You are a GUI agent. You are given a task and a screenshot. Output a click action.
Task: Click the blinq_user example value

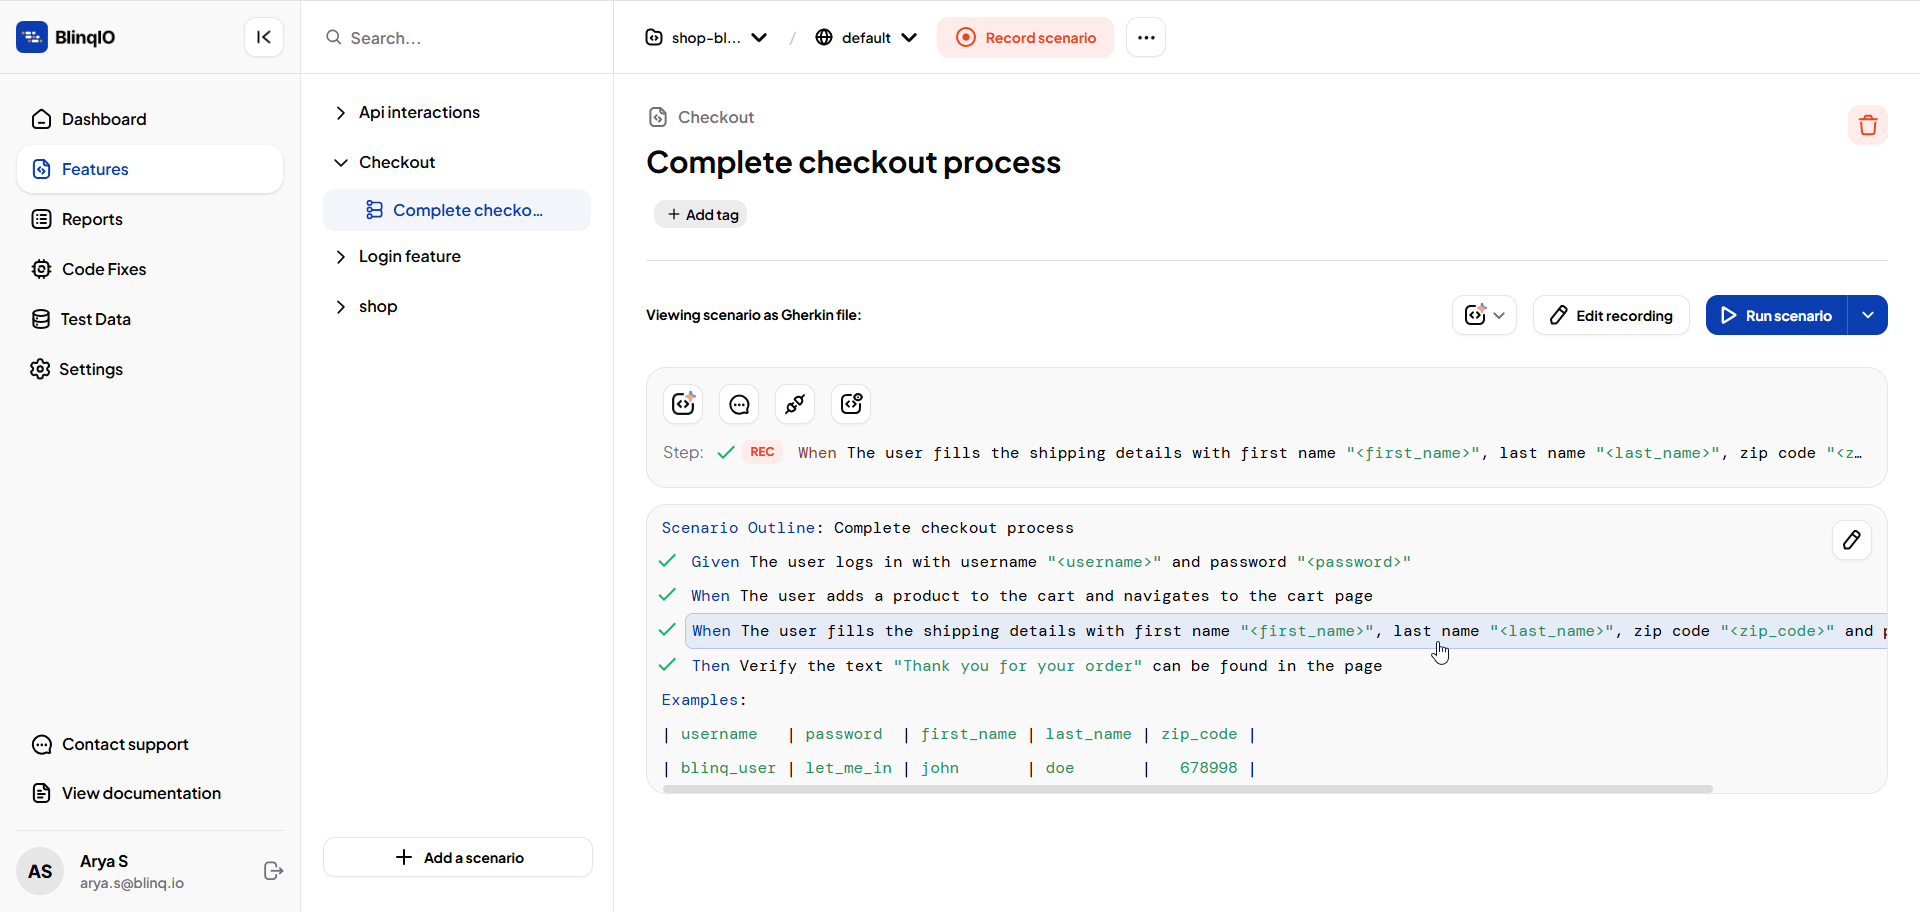pos(728,768)
